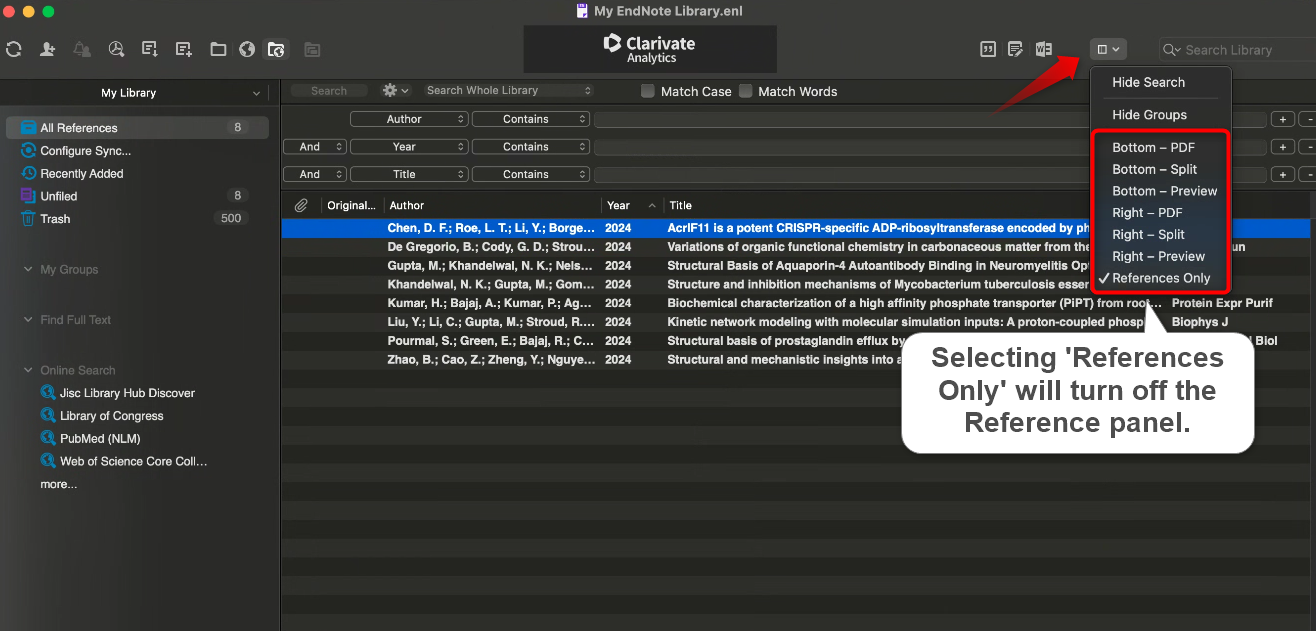Click the Search button above the fields
The height and width of the screenshot is (631, 1316).
point(329,90)
